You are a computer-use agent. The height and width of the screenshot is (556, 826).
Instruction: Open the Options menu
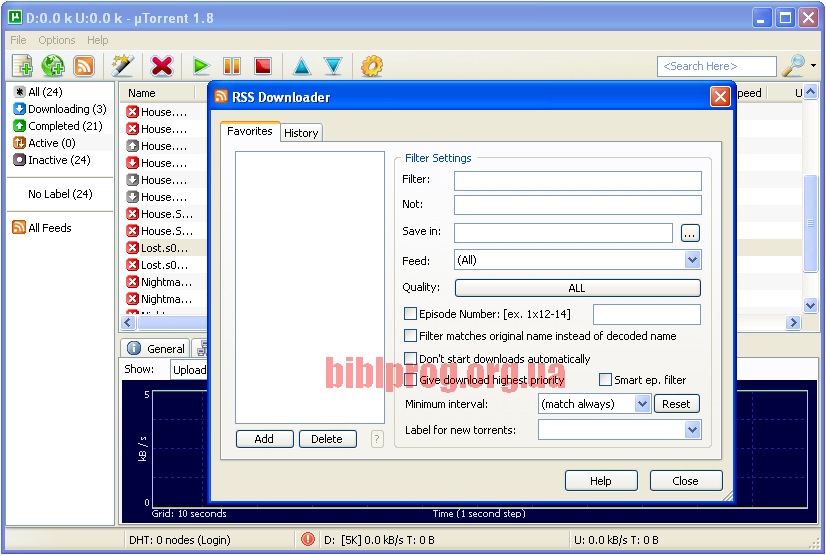(x=56, y=40)
